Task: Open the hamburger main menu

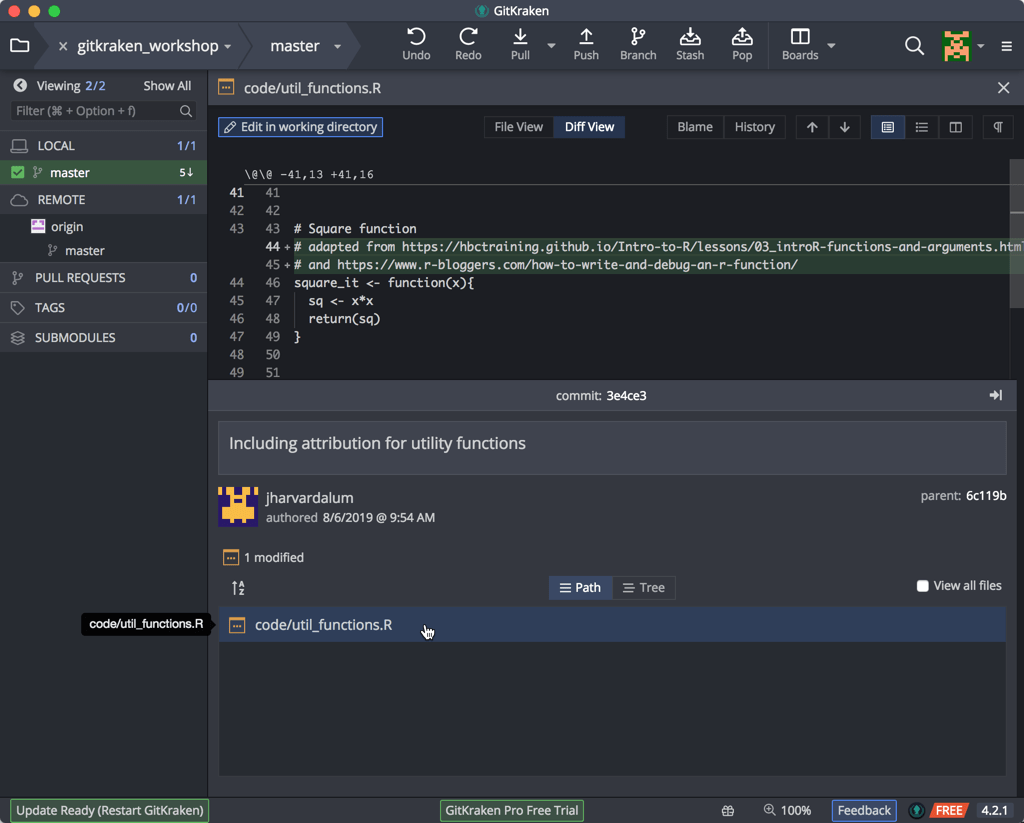Action: (x=1006, y=46)
